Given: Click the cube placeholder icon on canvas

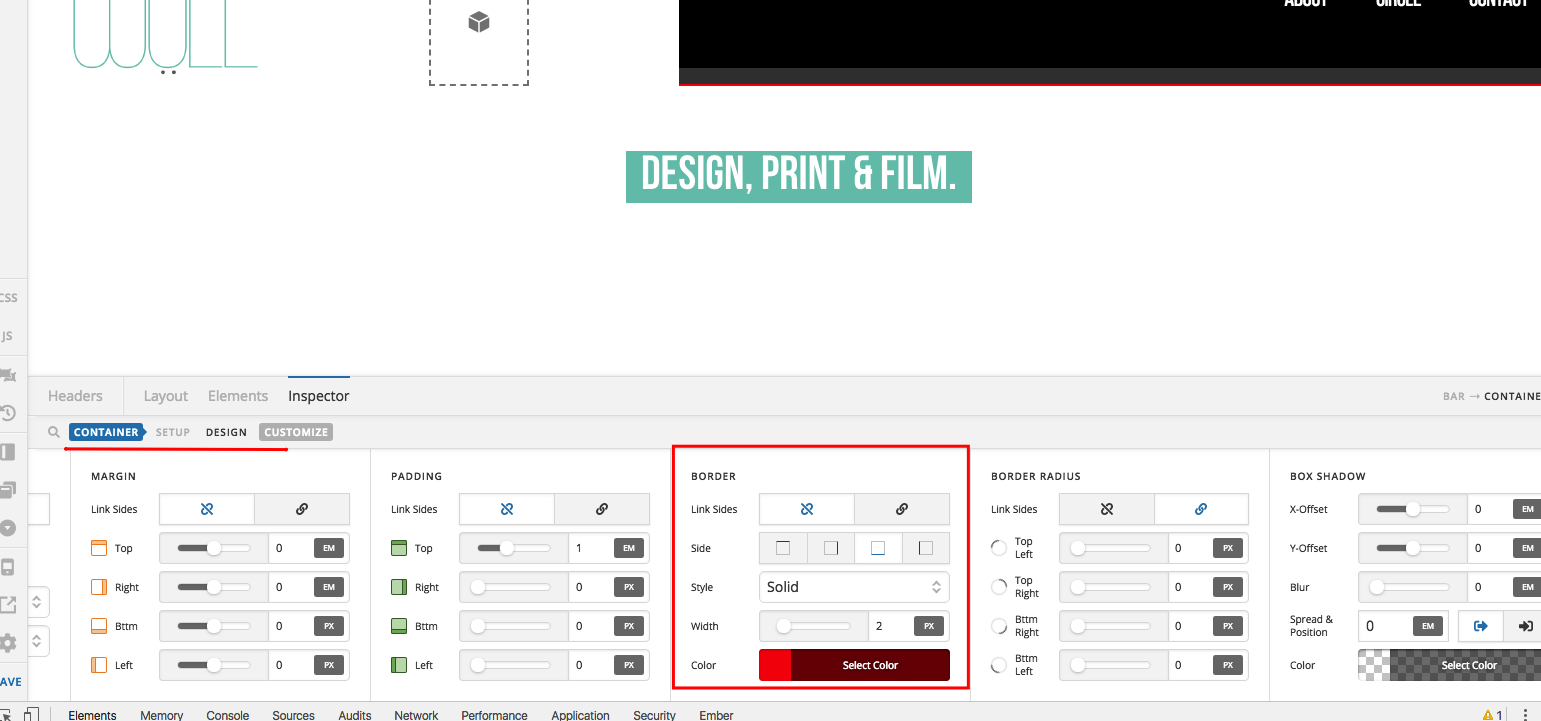Looking at the screenshot, I should 479,22.
